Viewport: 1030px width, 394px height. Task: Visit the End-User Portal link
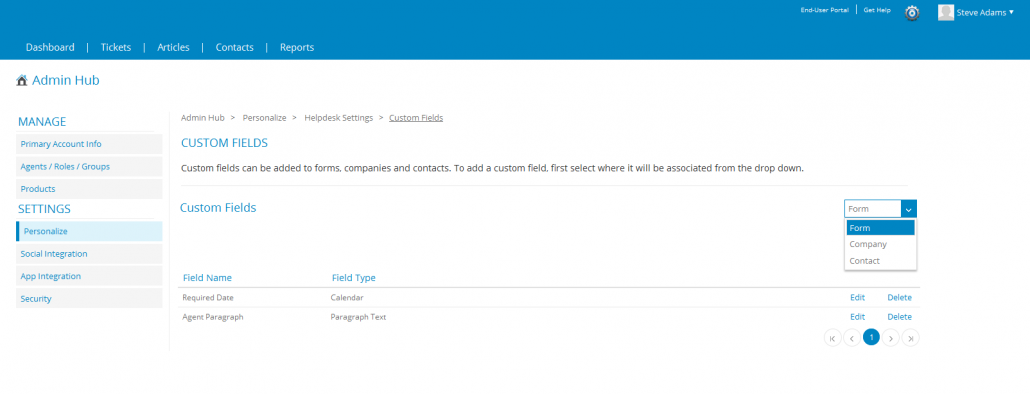[824, 11]
